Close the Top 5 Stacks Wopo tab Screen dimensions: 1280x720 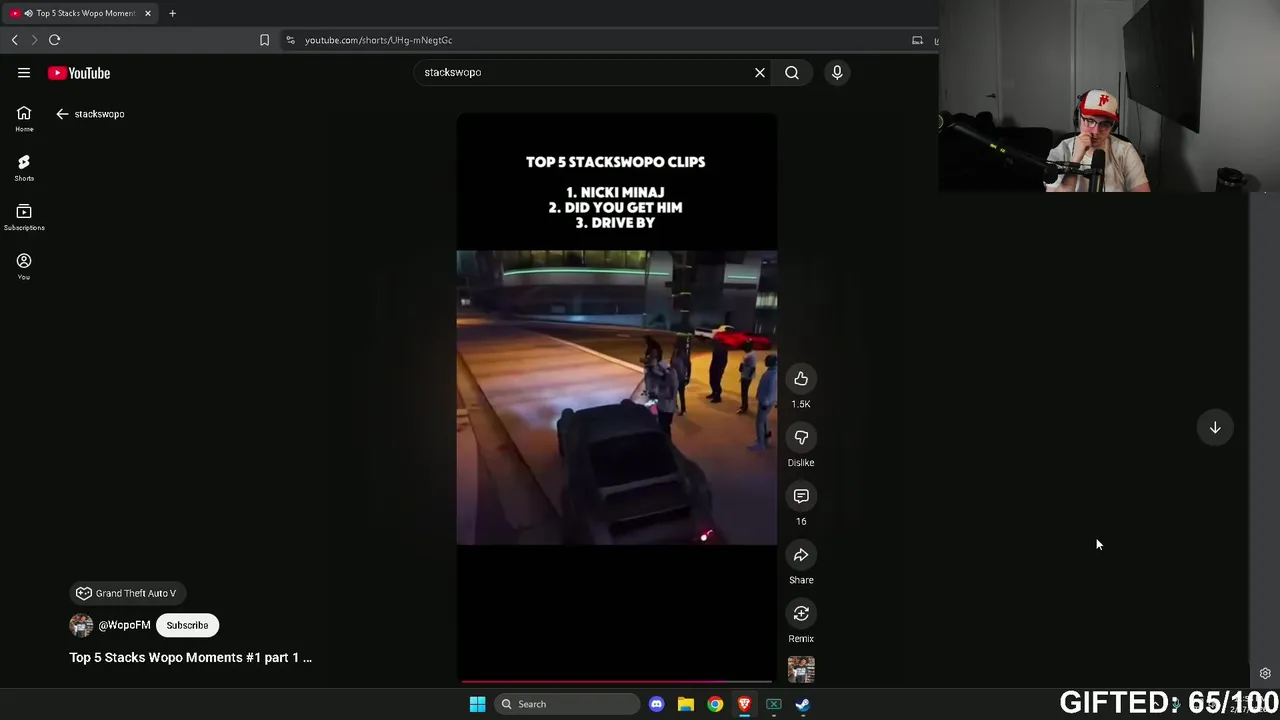tap(148, 13)
